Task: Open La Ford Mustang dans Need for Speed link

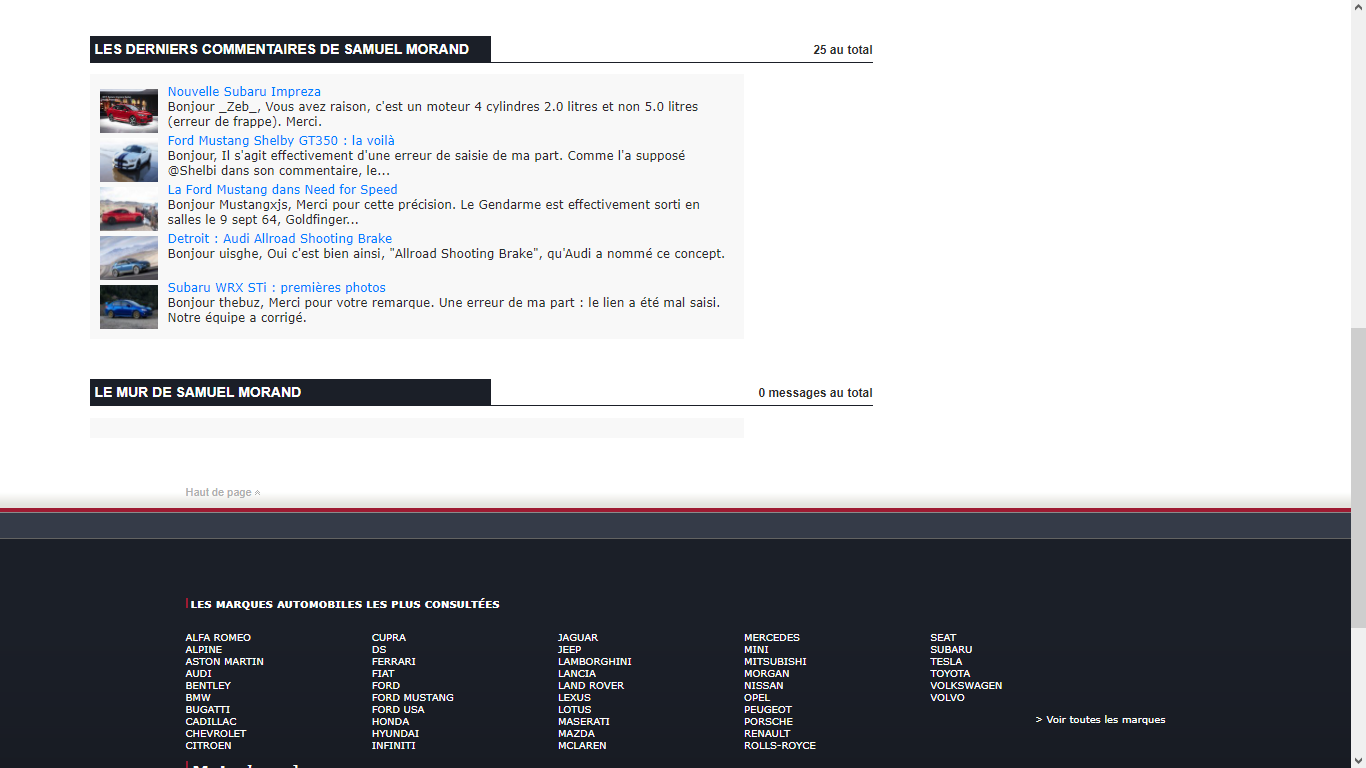Action: pyautogui.click(x=283, y=190)
